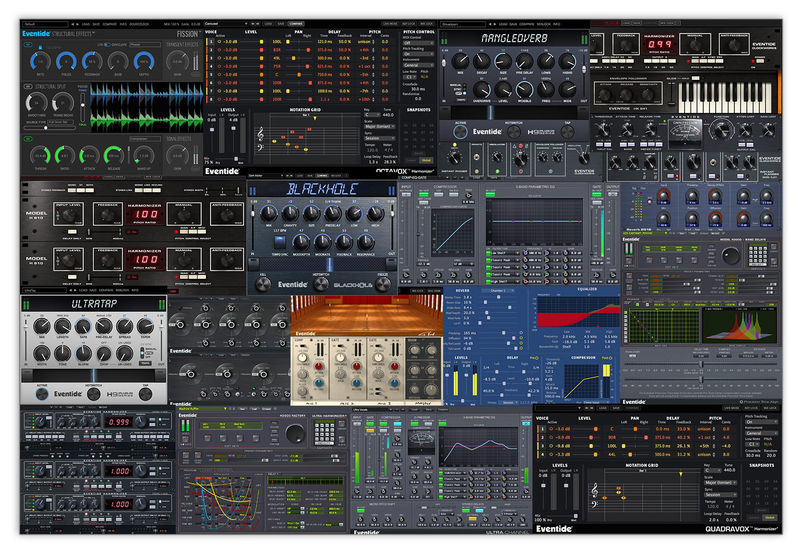Click the MangledVerb HOTSWITCH footswitch

[x=514, y=132]
